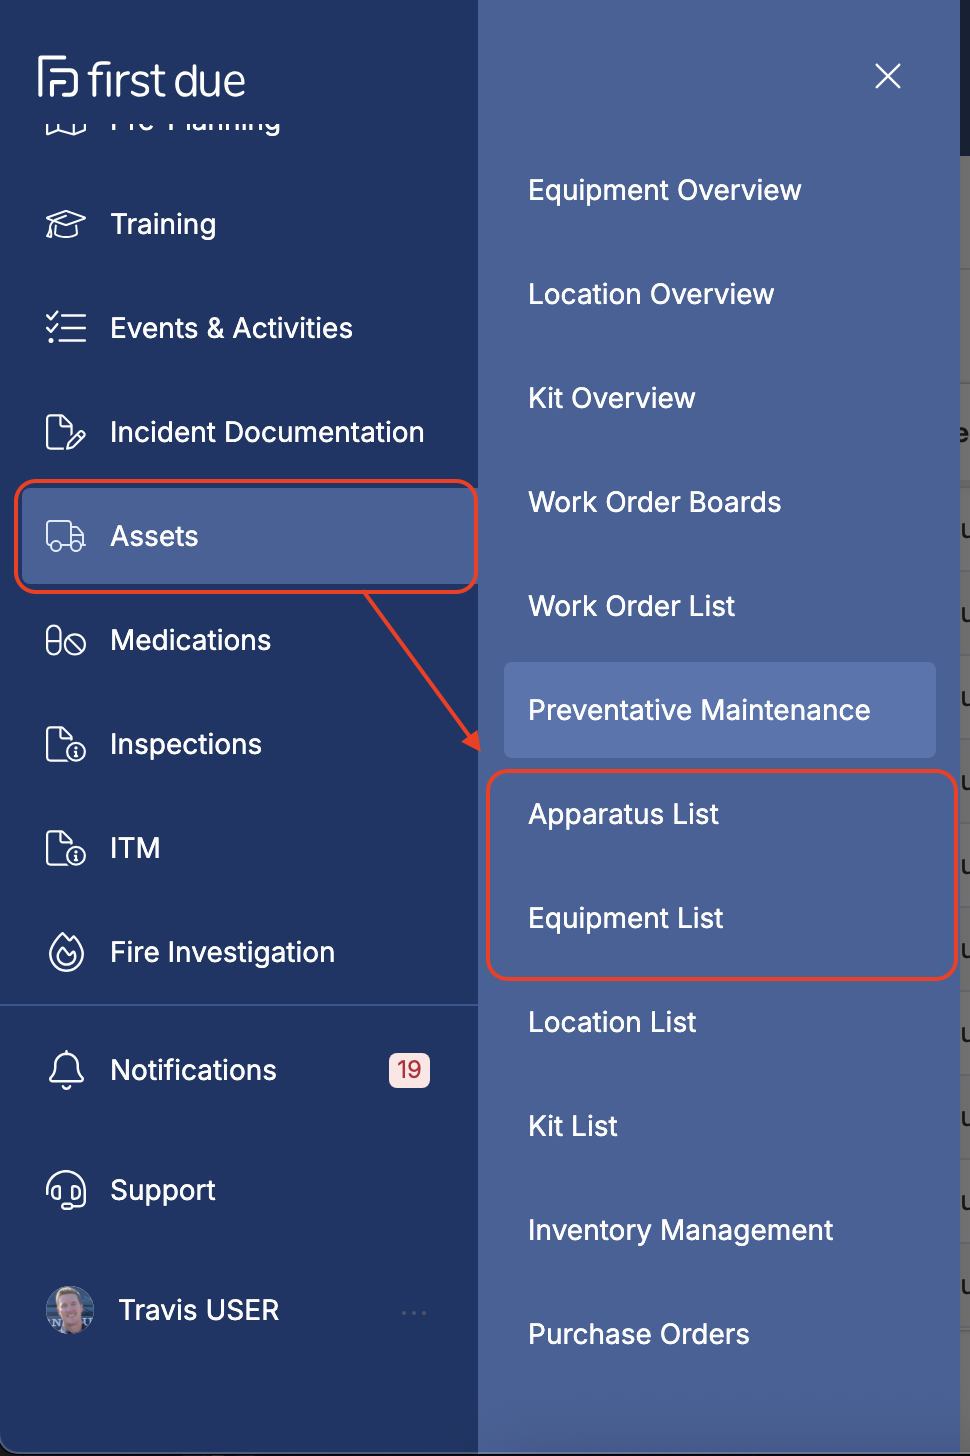Open the Inspections module

[185, 744]
